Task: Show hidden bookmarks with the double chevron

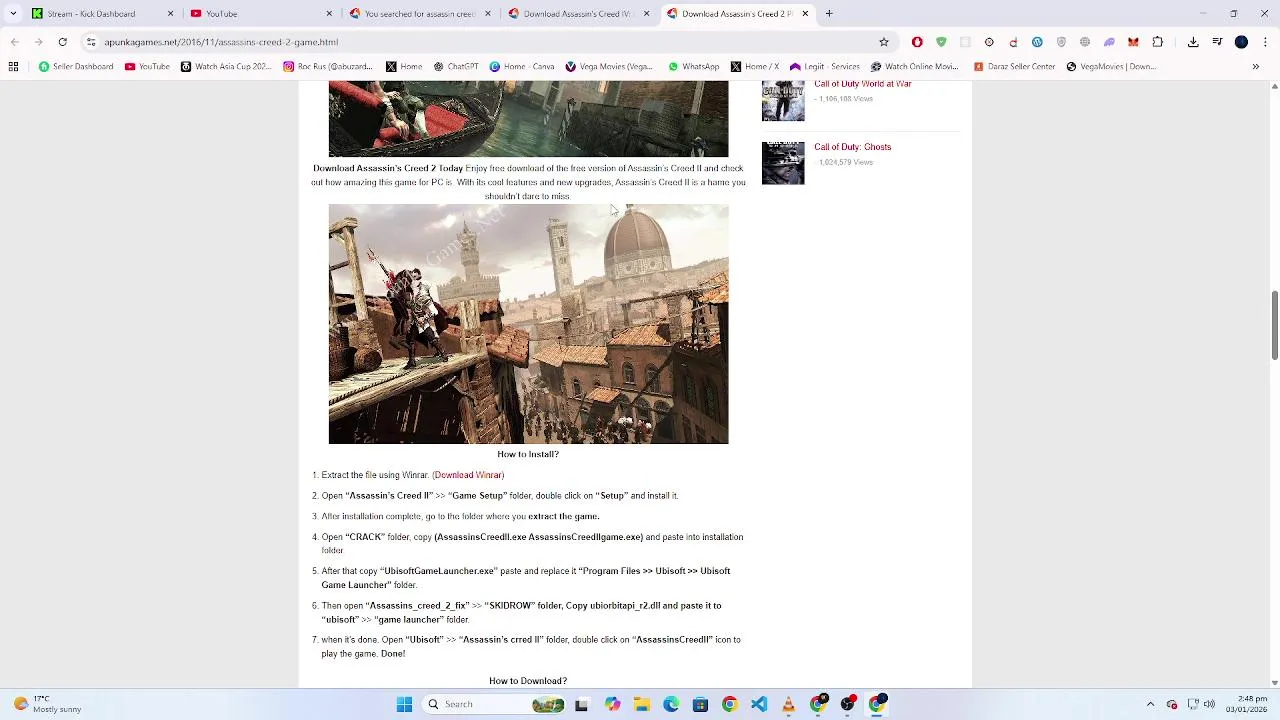Action: coord(1256,67)
